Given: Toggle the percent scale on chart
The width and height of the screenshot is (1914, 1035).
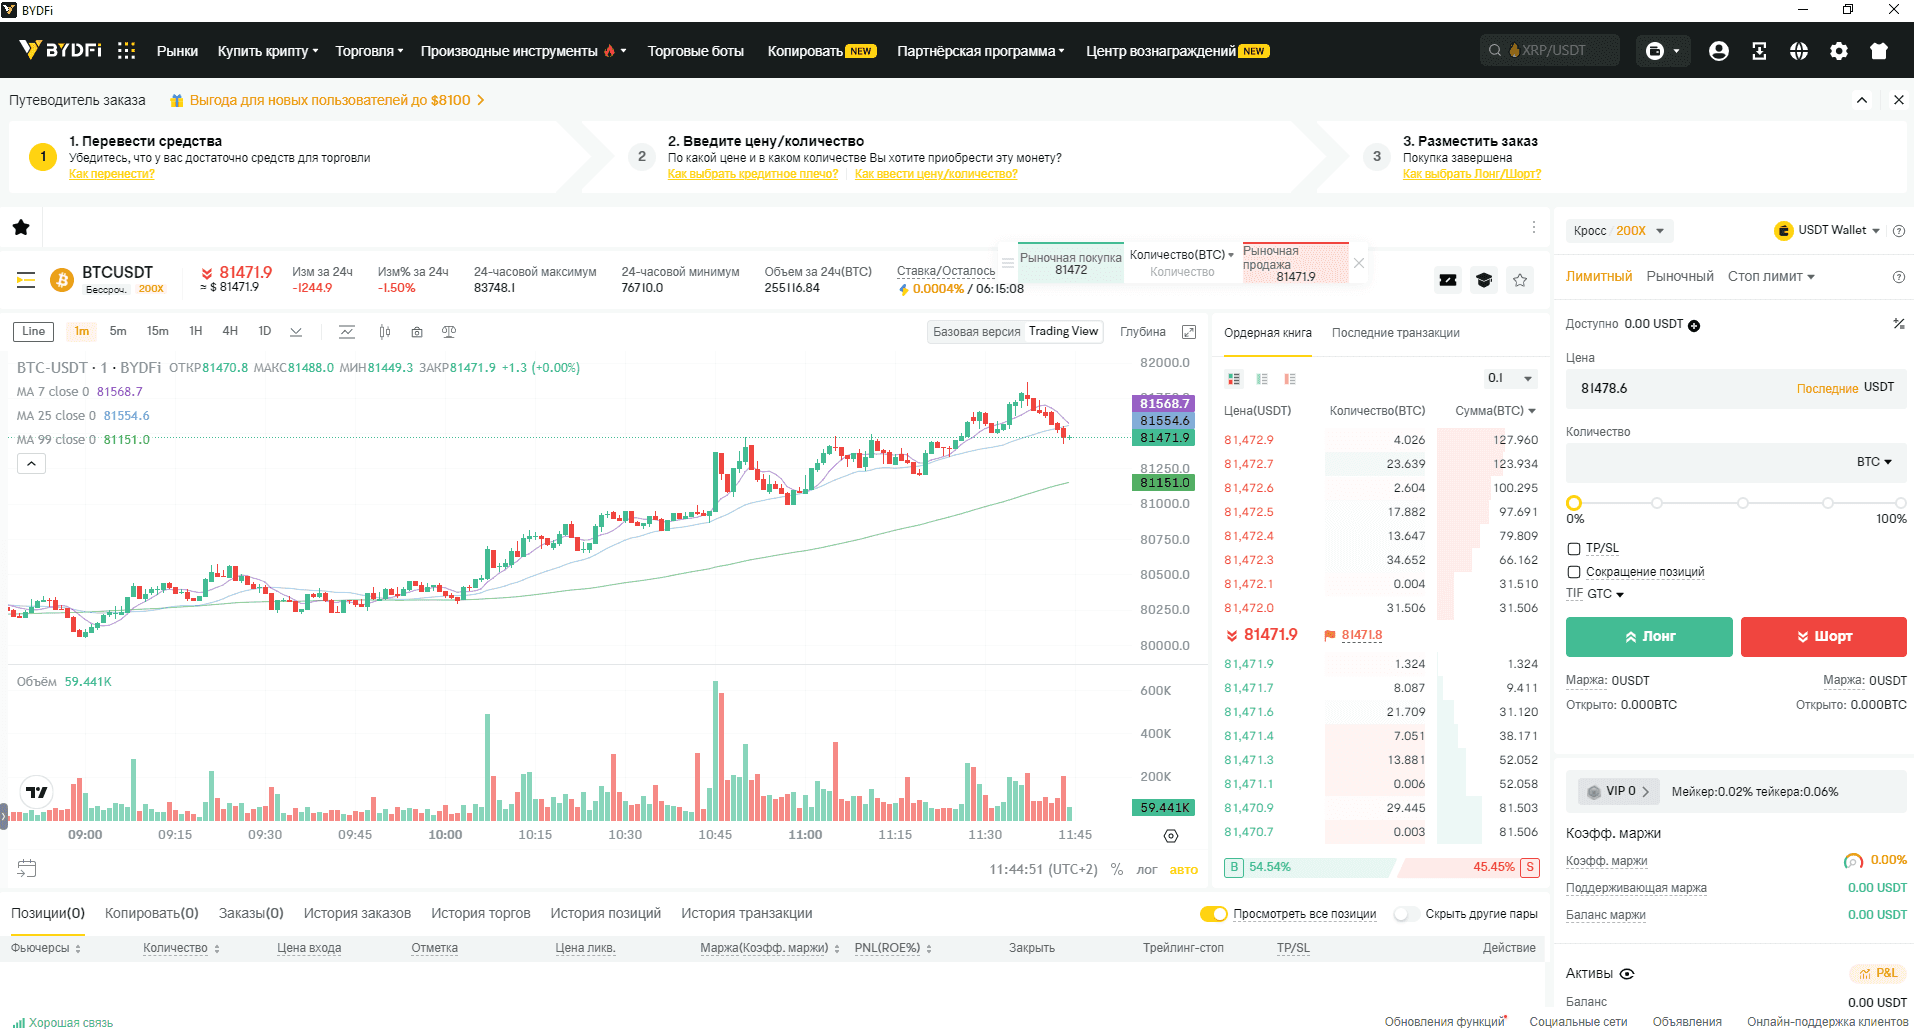Looking at the screenshot, I should (1117, 869).
